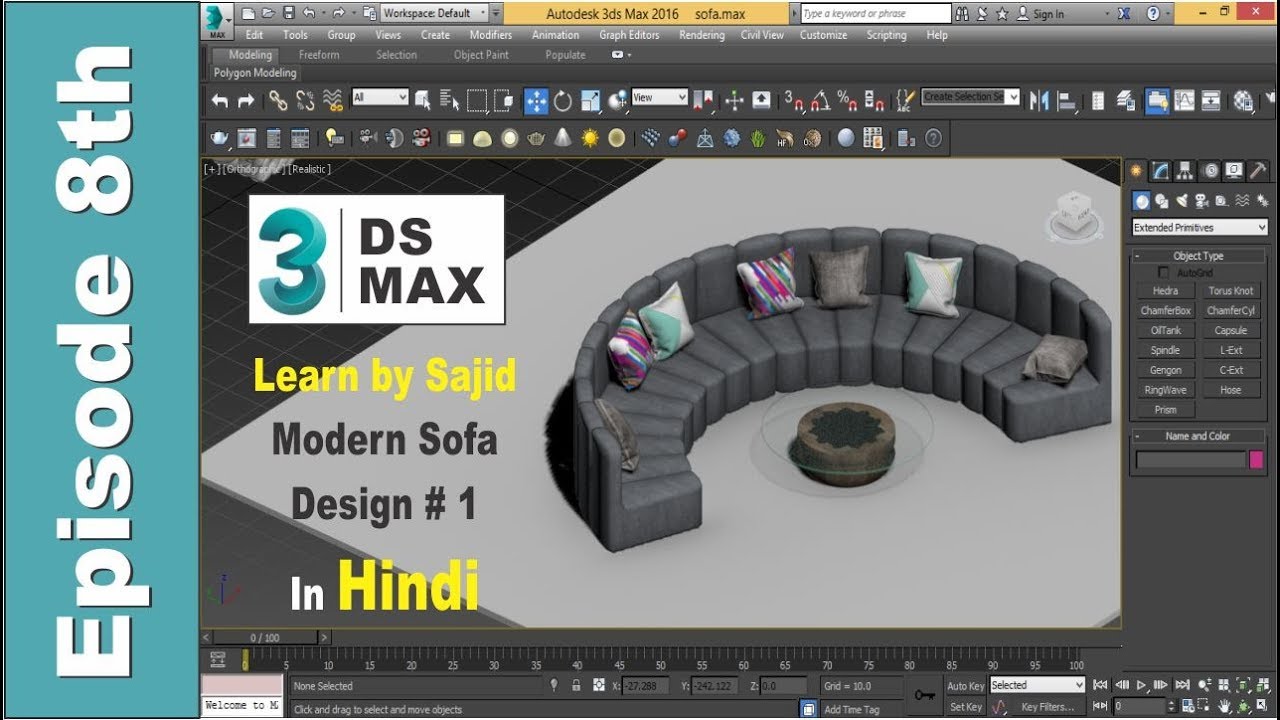1280x720 pixels.
Task: Click the Hedra primitive button
Action: 1166,291
